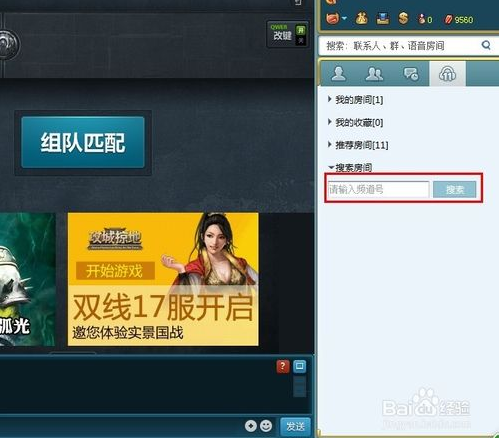
Task: Click the gold dollar sign icon
Action: (403, 18)
